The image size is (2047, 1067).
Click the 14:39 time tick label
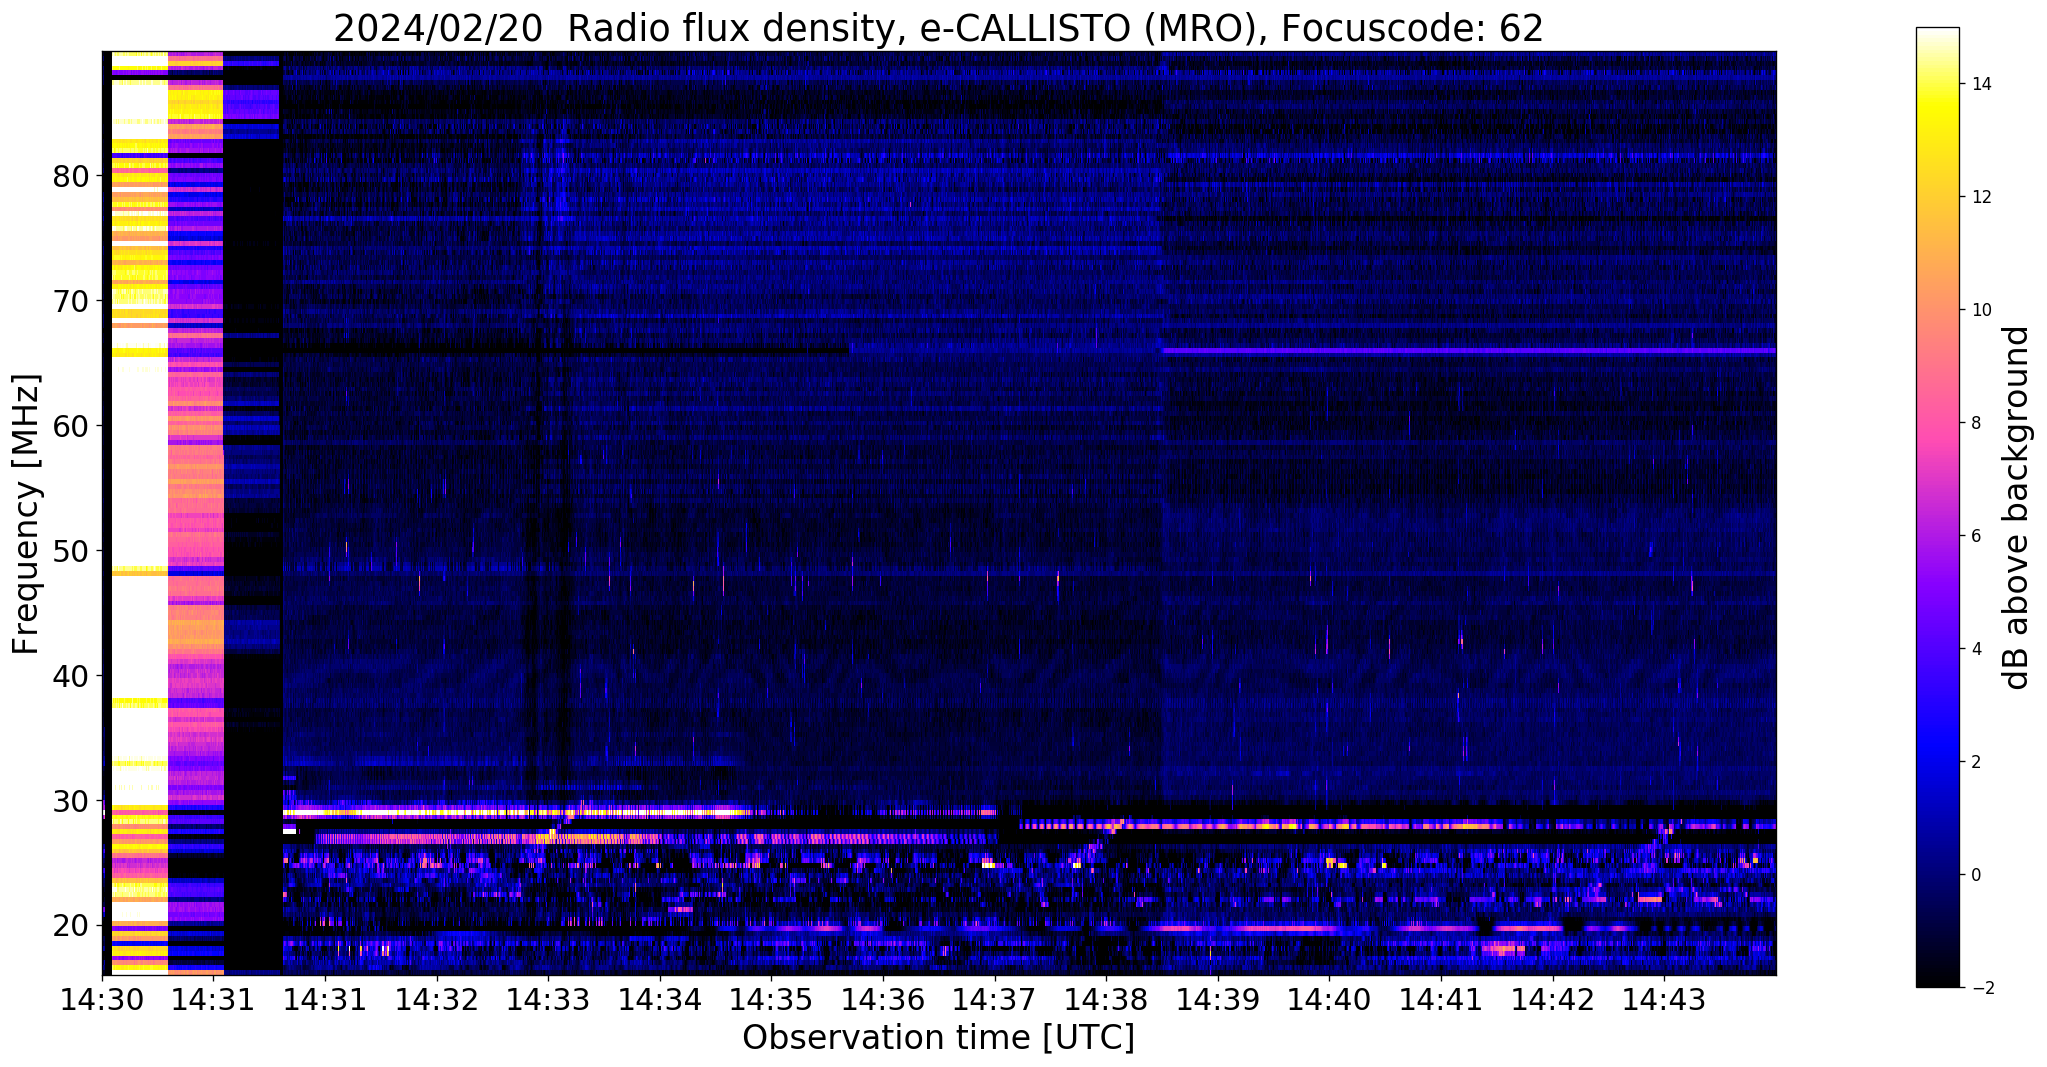(1217, 999)
